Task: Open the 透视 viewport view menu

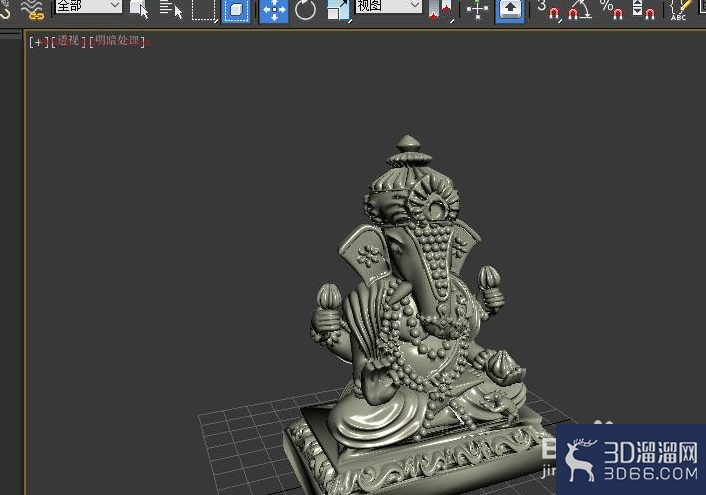Action: [68, 41]
